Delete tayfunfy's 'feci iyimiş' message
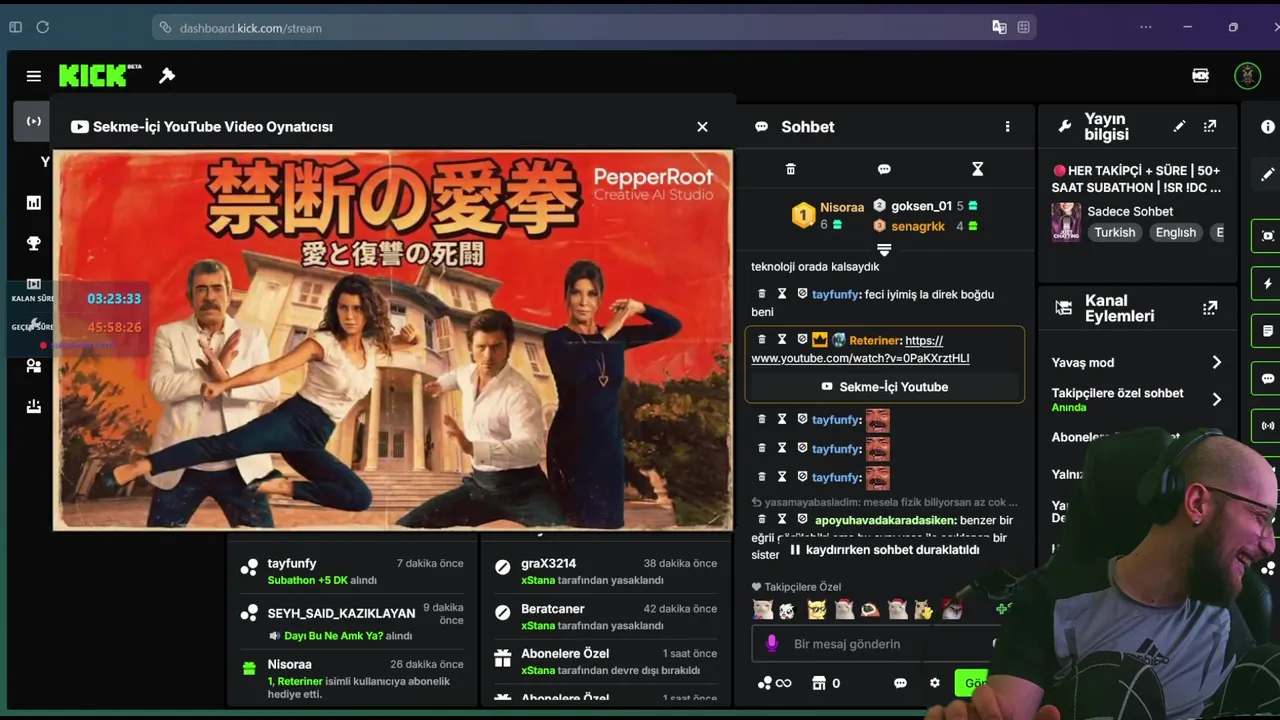Image resolution: width=1280 pixels, height=720 pixels. 761,294
